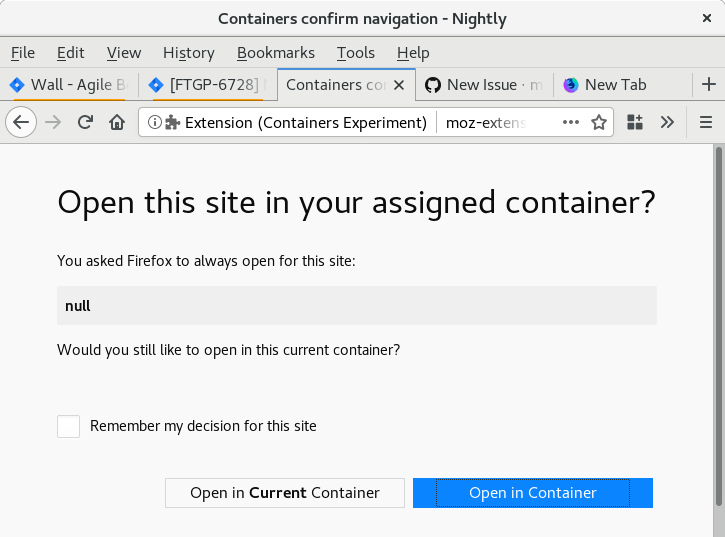Reload the current page
The height and width of the screenshot is (537, 725).
point(85,122)
